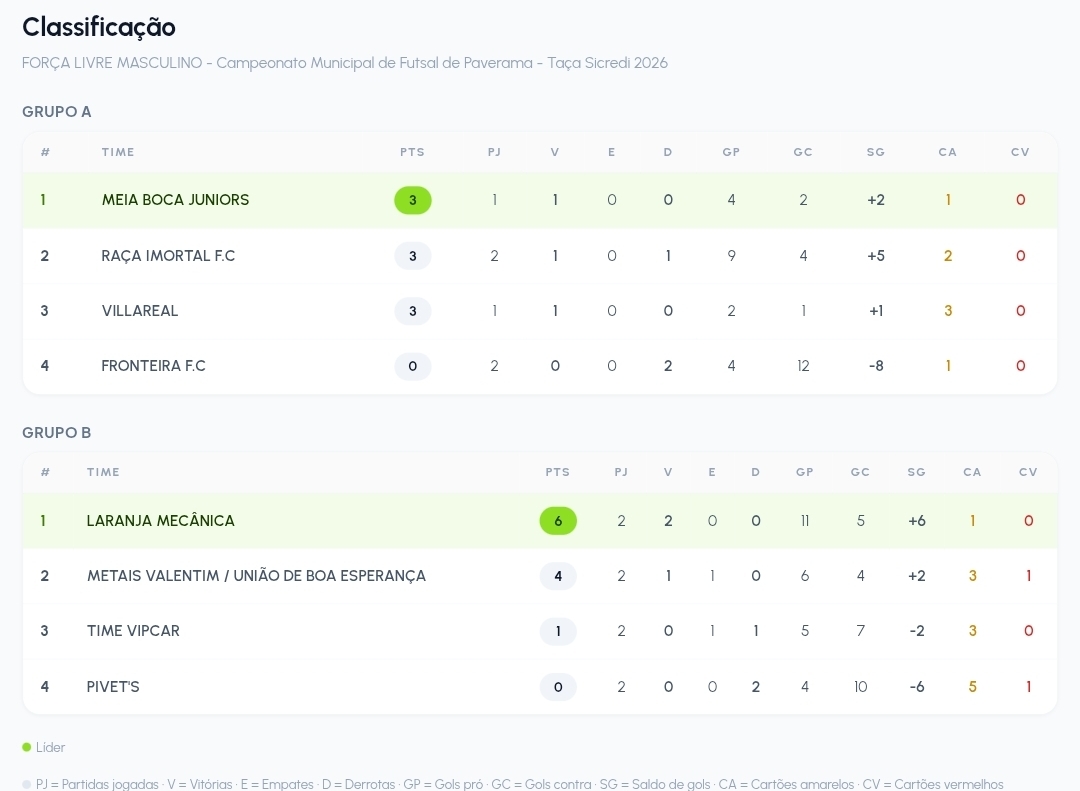The height and width of the screenshot is (791, 1080).
Task: Click the PTS column header in Grupo A
Action: tap(413, 152)
